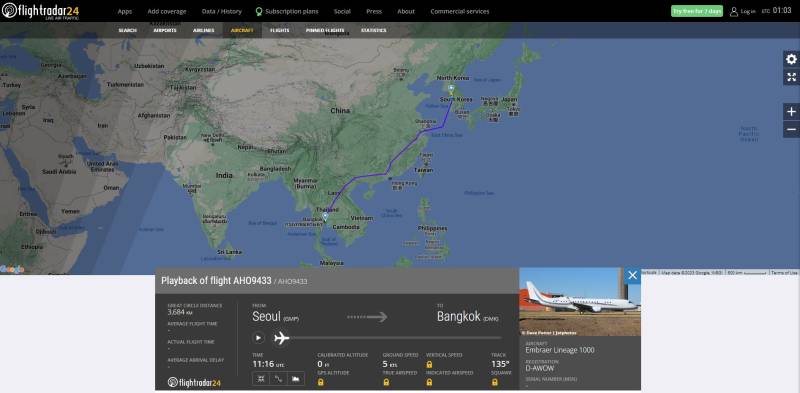
Task: Toggle the flight route path icon
Action: tap(278, 378)
